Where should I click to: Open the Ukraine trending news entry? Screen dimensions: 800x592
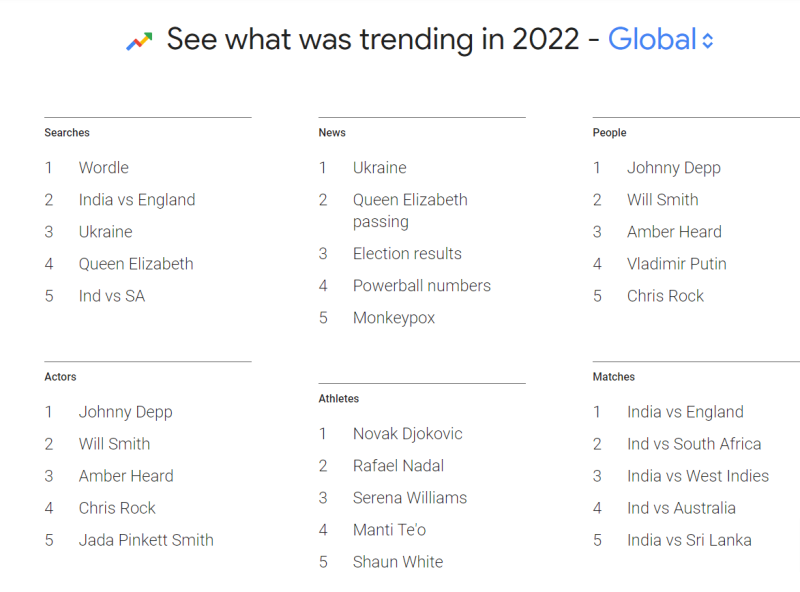coord(379,167)
